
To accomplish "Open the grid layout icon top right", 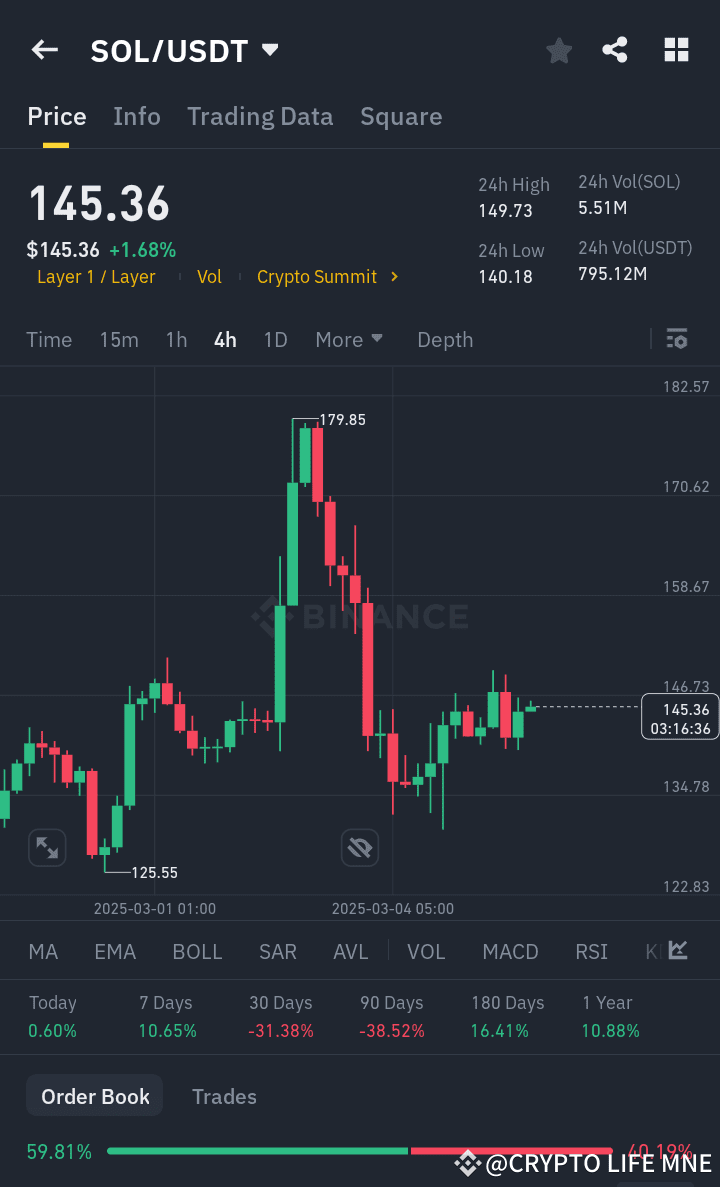I will pos(676,49).
